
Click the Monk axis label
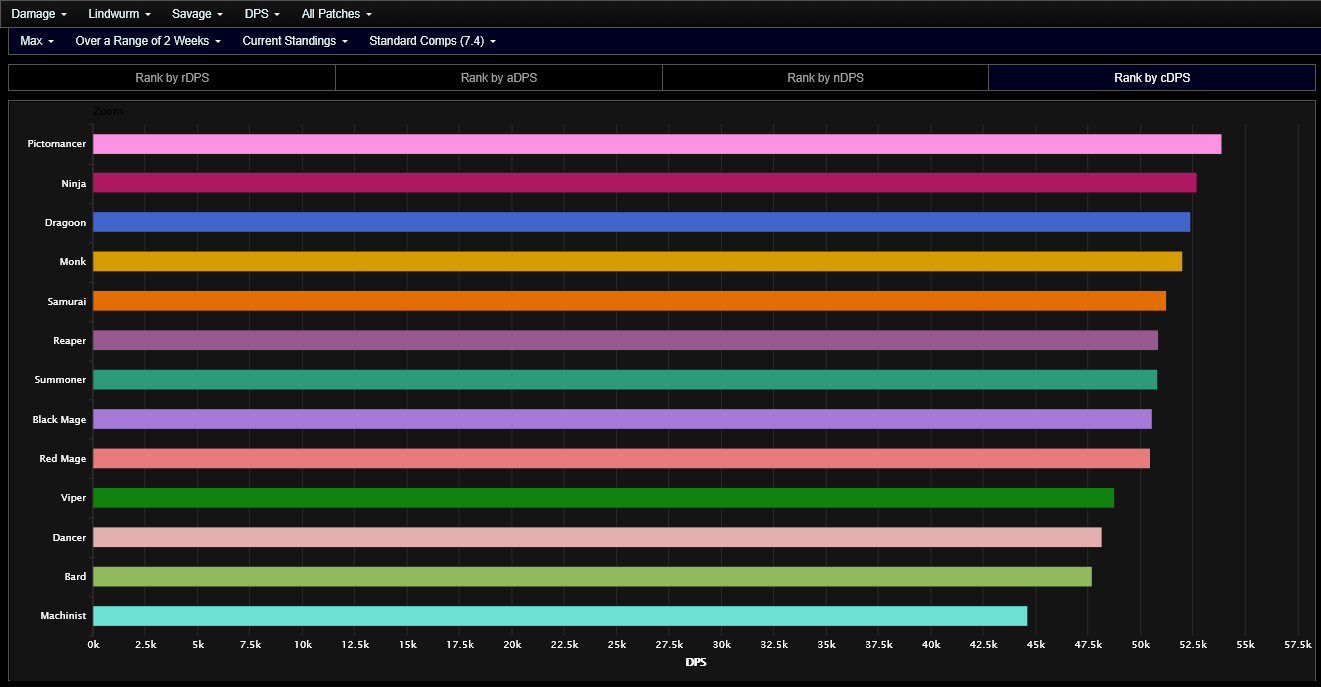point(73,261)
